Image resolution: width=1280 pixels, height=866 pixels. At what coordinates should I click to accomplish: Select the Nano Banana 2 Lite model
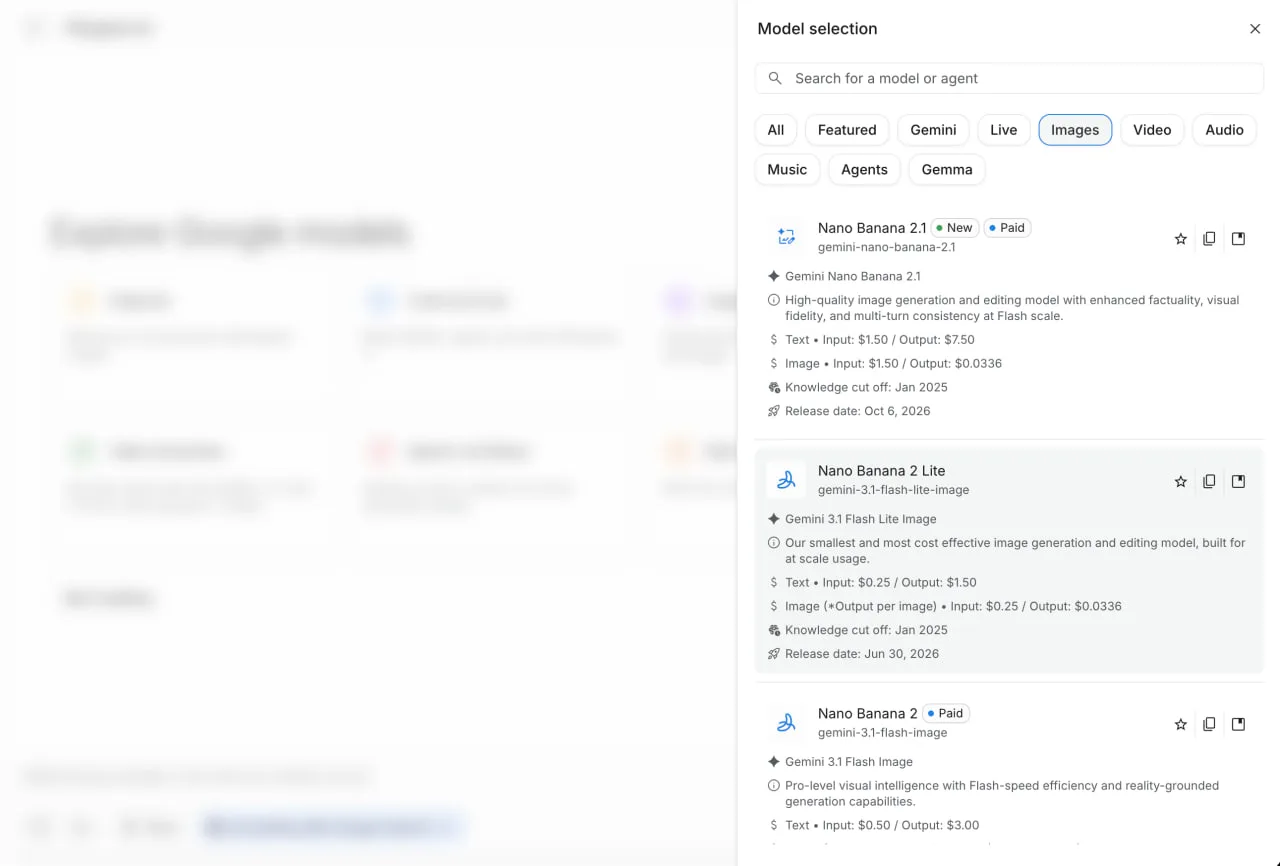(1009, 561)
